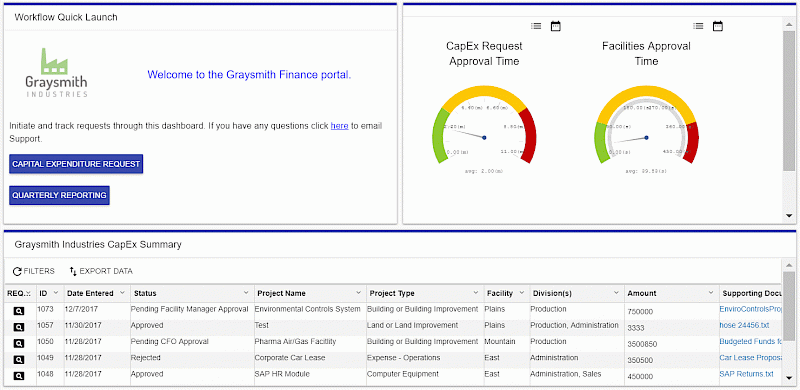Open EnviroControls supporting document link
The width and height of the screenshot is (800, 390).
750,309
